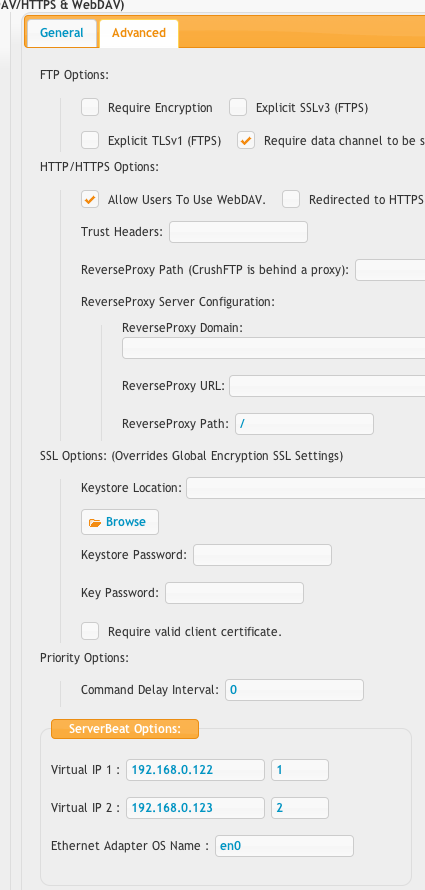Click the Ethernet Adapter OS Name field
Image resolution: width=425 pixels, height=890 pixels.
(x=284, y=846)
